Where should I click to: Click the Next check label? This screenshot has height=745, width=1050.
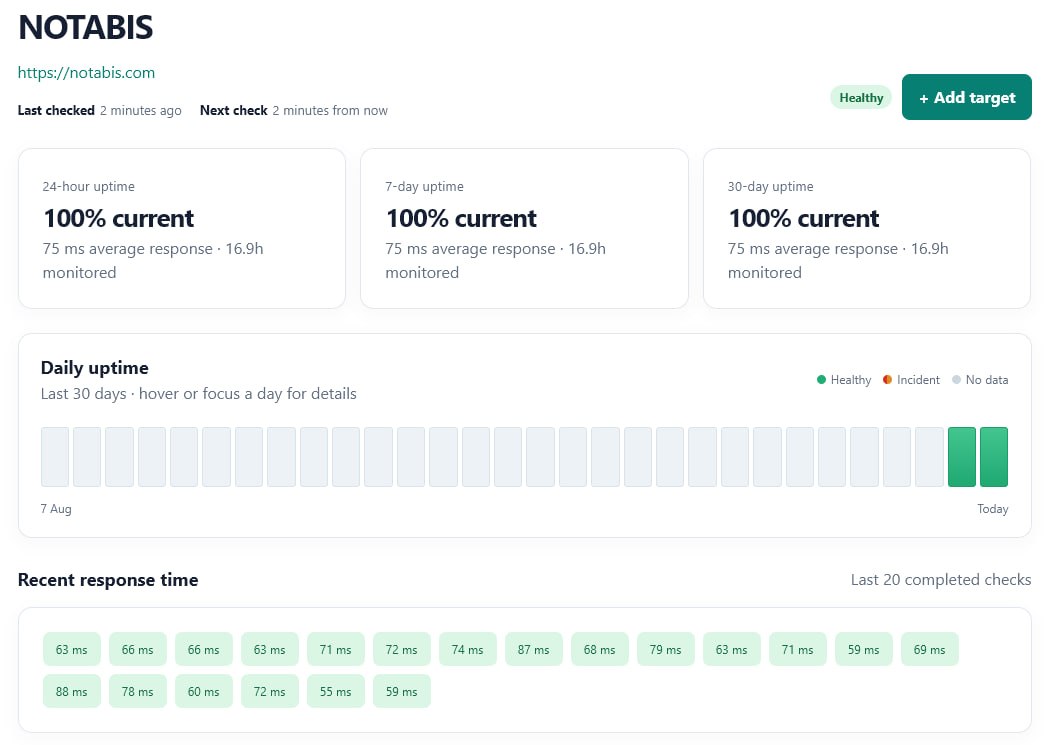tap(234, 110)
